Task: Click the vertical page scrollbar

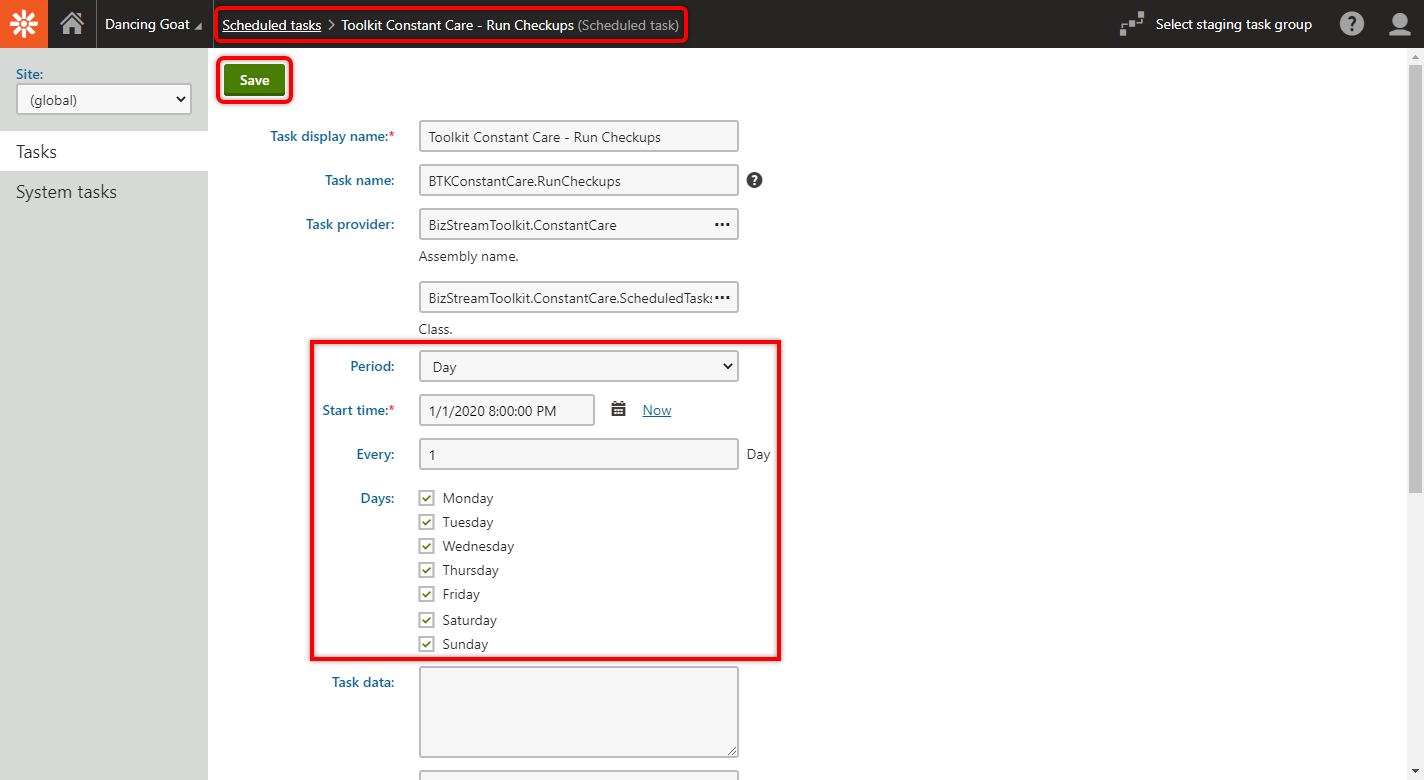Action: tap(1415, 278)
